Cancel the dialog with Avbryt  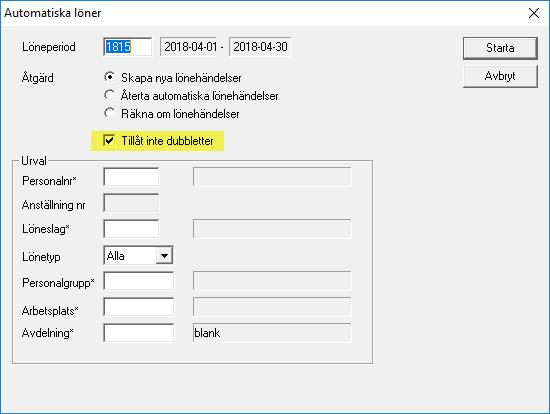coord(500,76)
